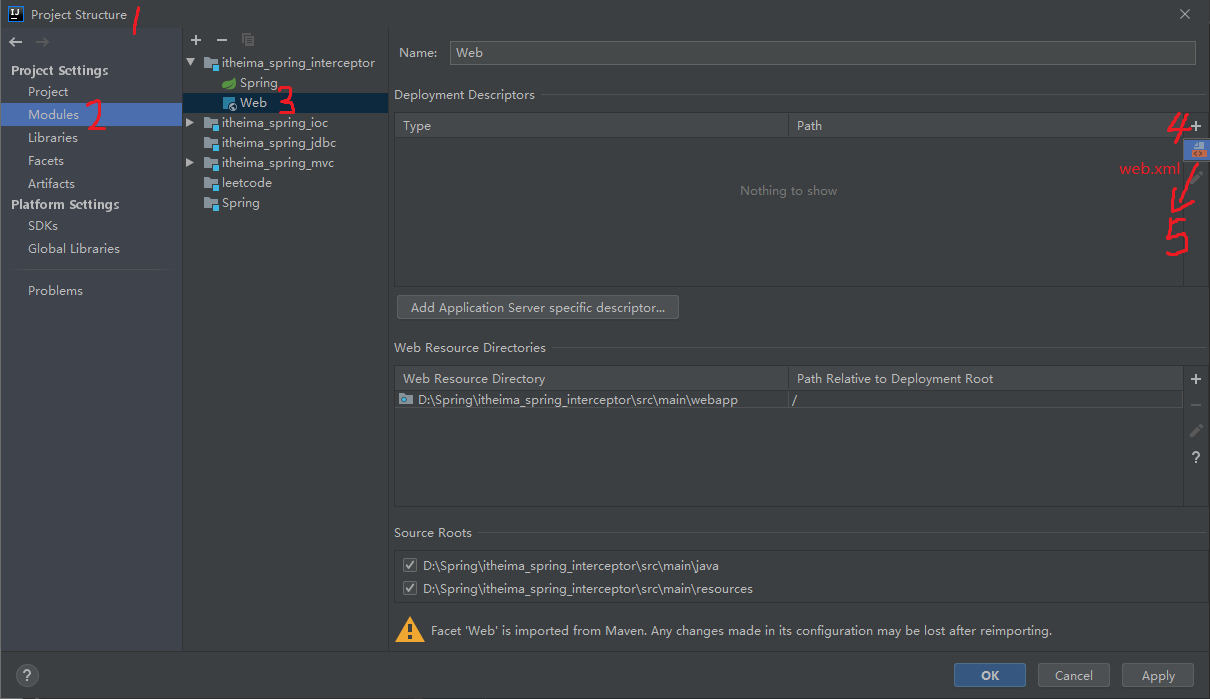Screen dimensions: 1210x699
Task: Open the Libraries settings page
Action: 53,138
